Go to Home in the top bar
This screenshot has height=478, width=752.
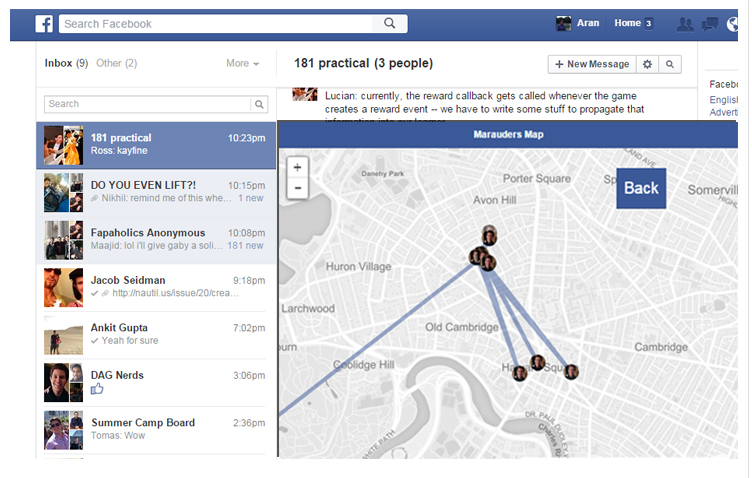(627, 23)
